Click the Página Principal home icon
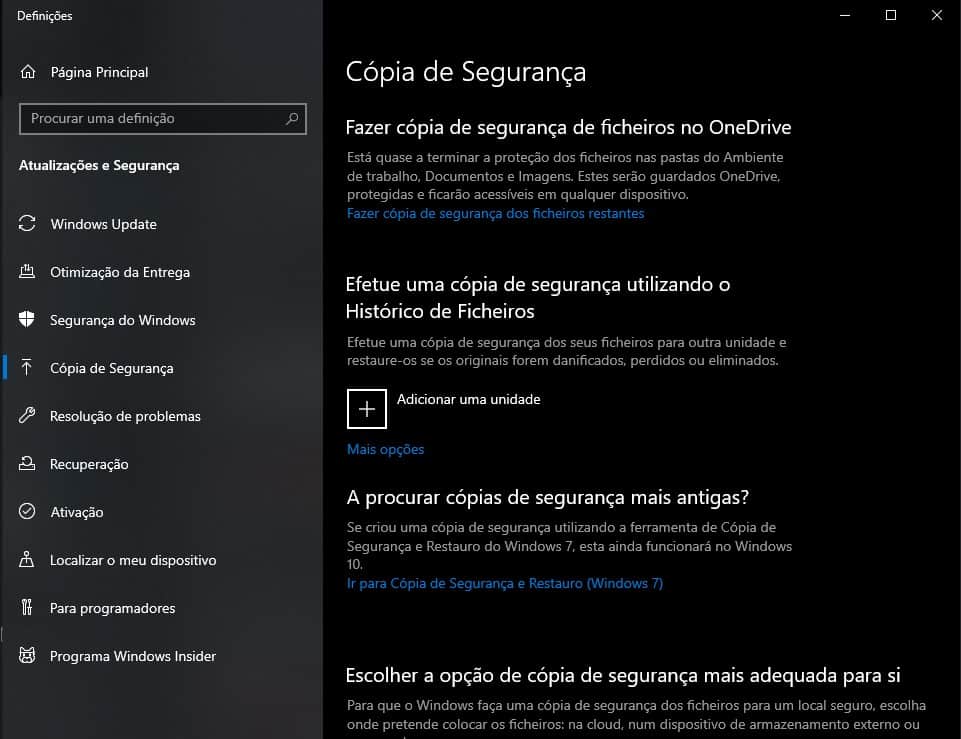The width and height of the screenshot is (961, 739). tap(28, 72)
